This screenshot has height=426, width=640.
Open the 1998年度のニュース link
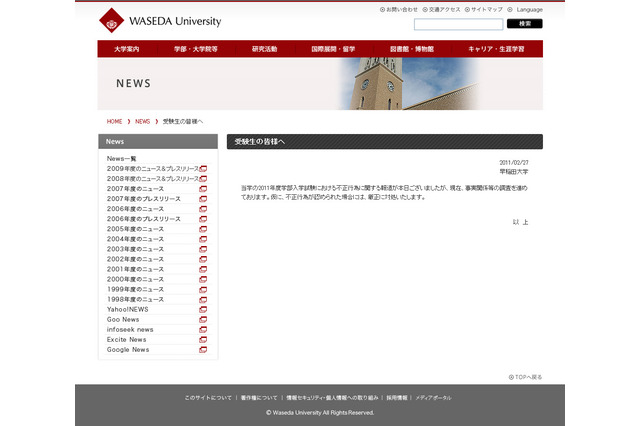click(136, 300)
